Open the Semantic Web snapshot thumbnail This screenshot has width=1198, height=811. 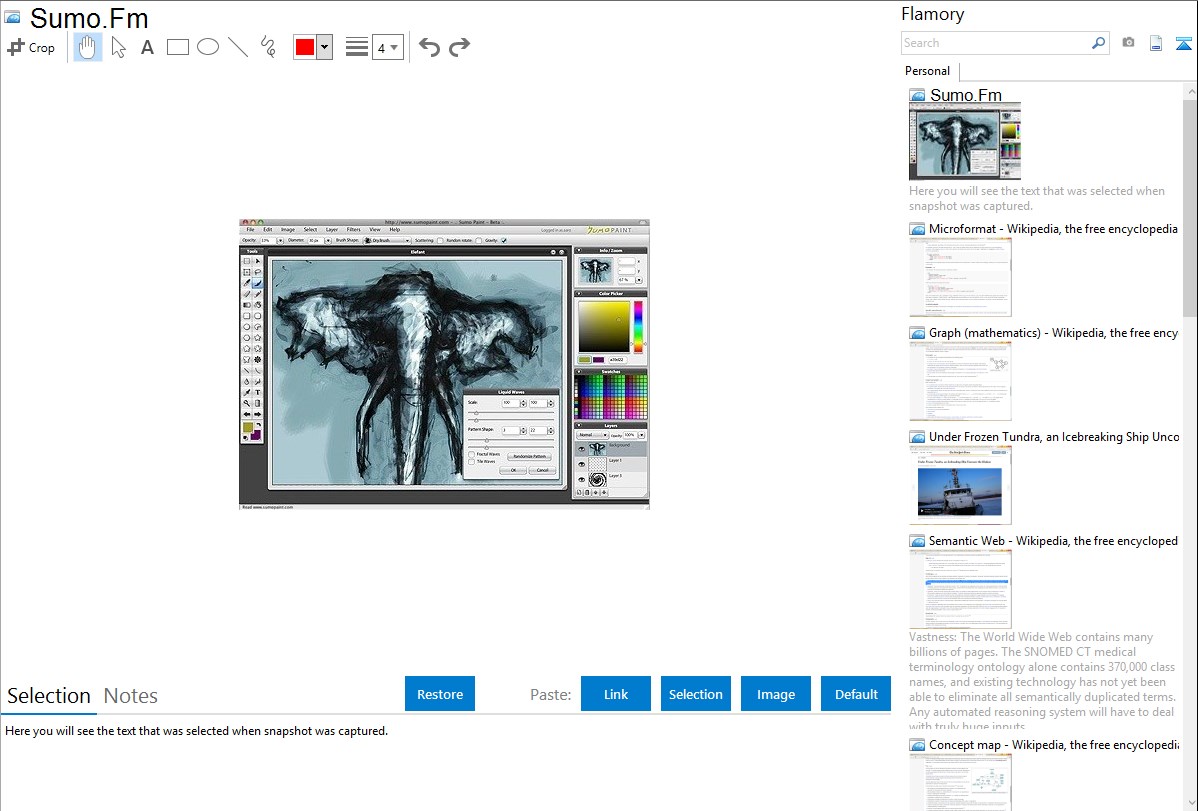point(960,589)
